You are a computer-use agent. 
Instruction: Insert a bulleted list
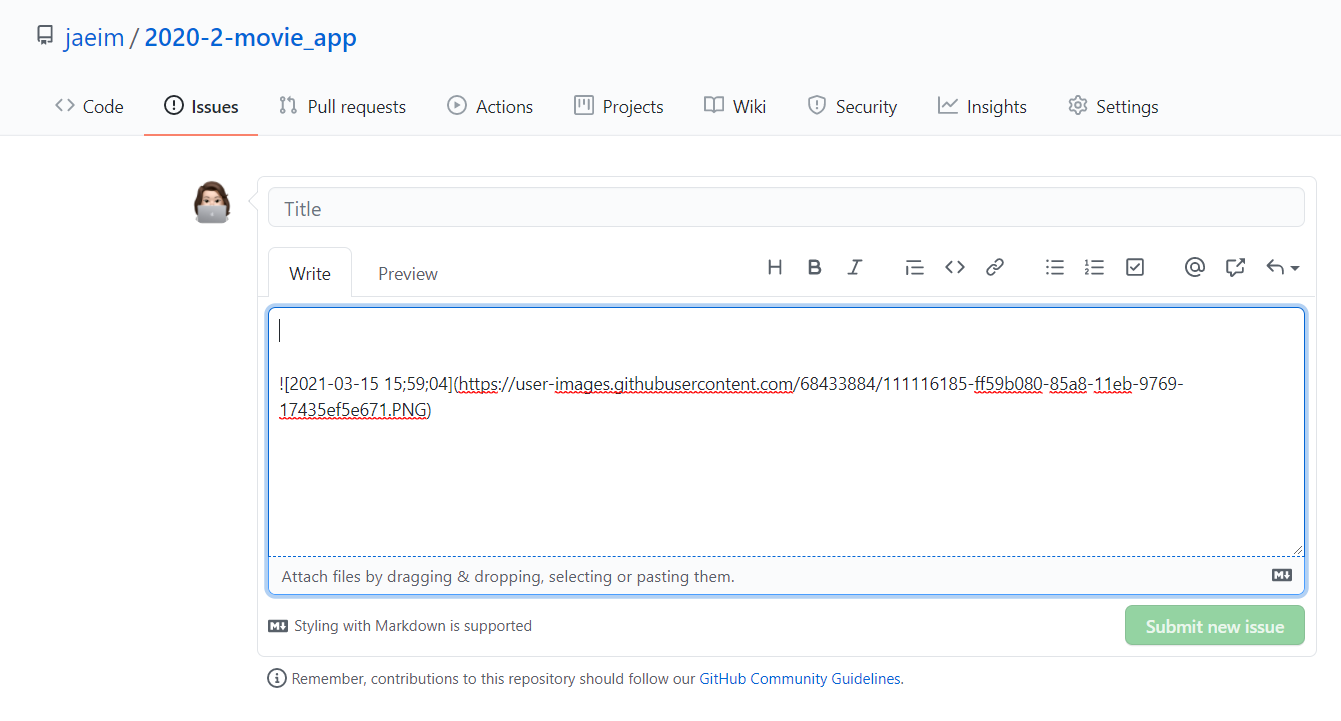[x=1055, y=267]
